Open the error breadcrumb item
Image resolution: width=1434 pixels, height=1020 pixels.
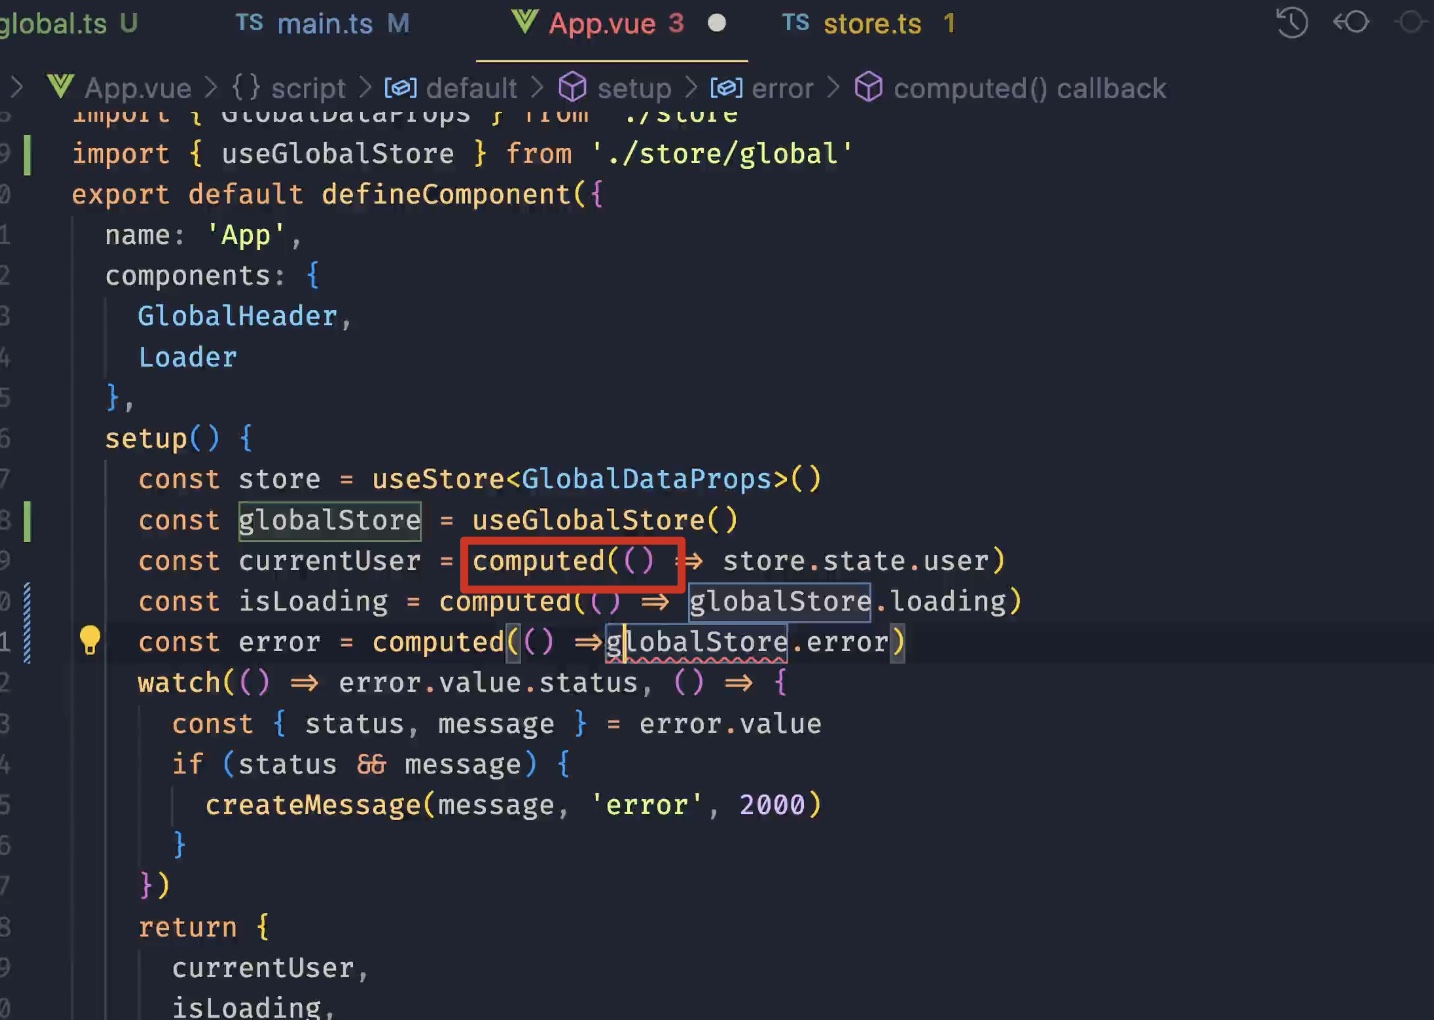coord(782,88)
